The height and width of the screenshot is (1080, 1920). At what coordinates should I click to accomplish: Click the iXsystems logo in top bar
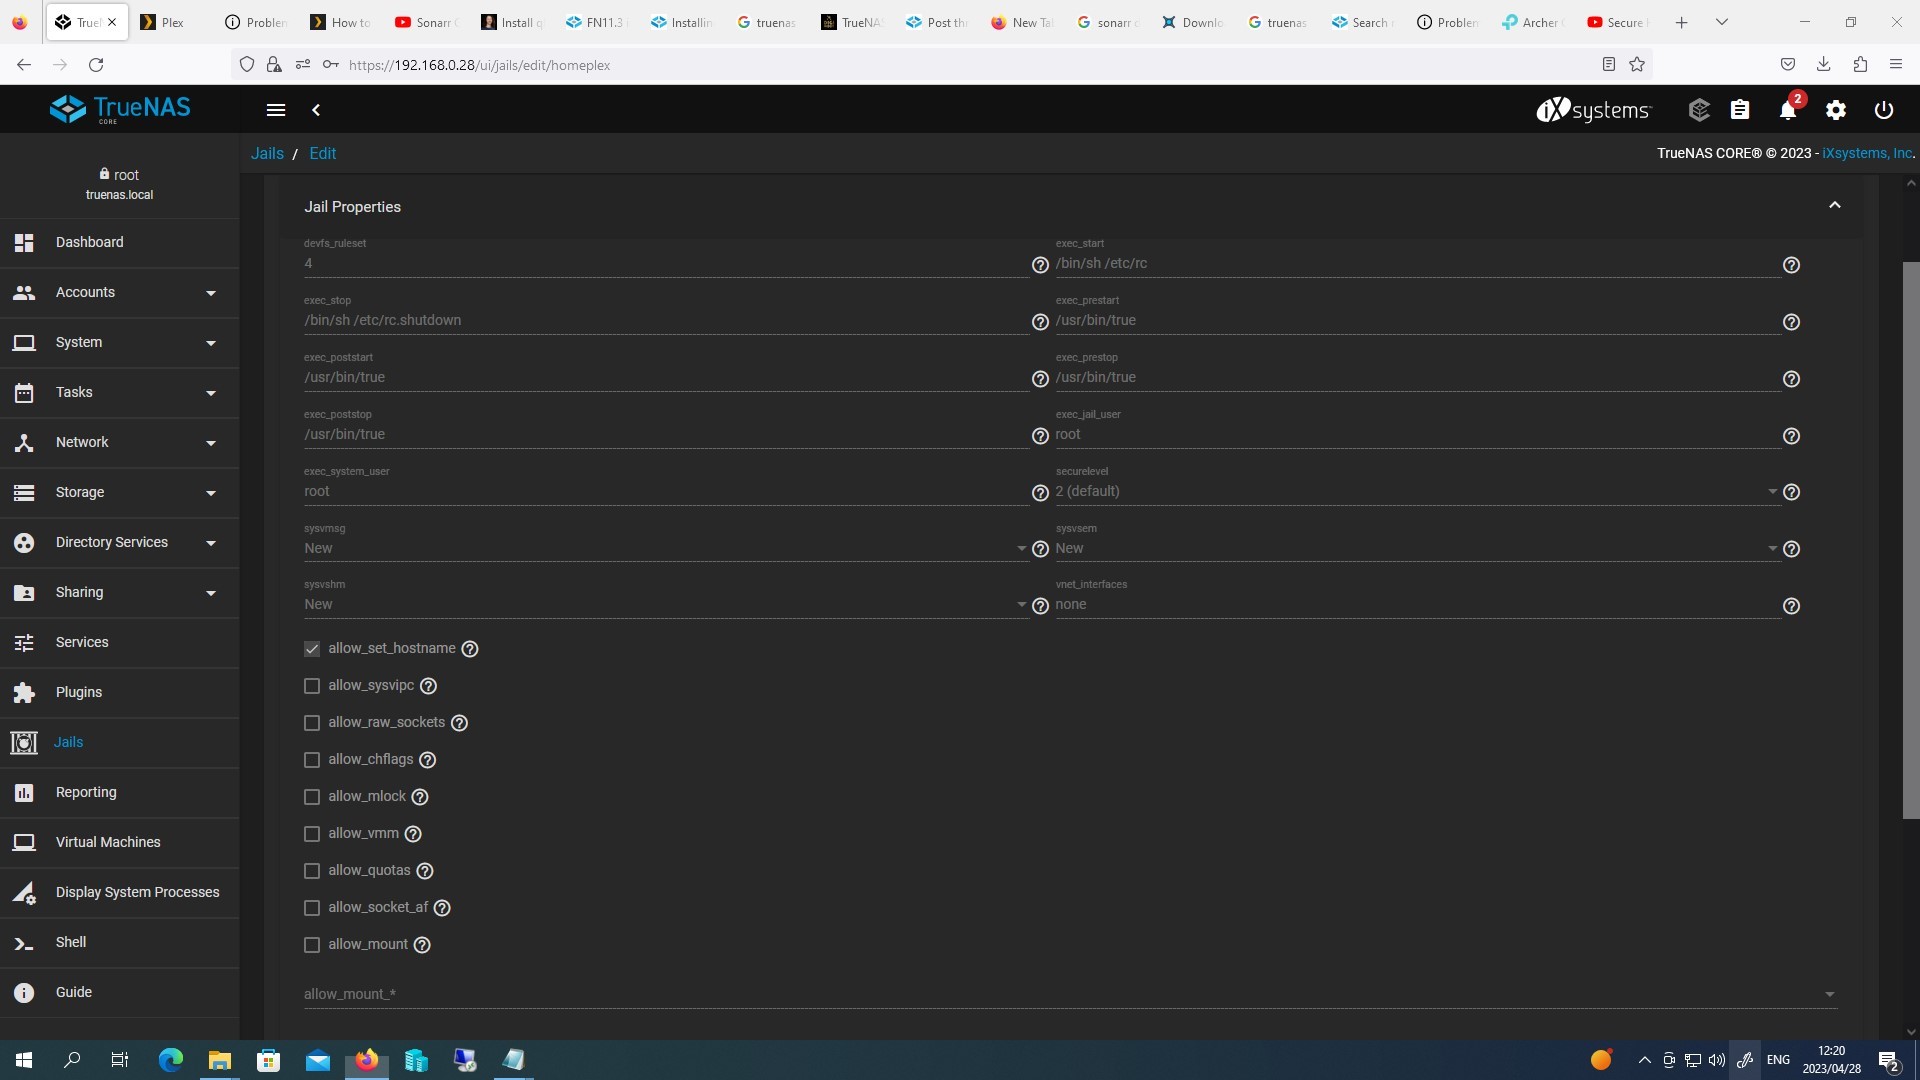click(x=1594, y=110)
